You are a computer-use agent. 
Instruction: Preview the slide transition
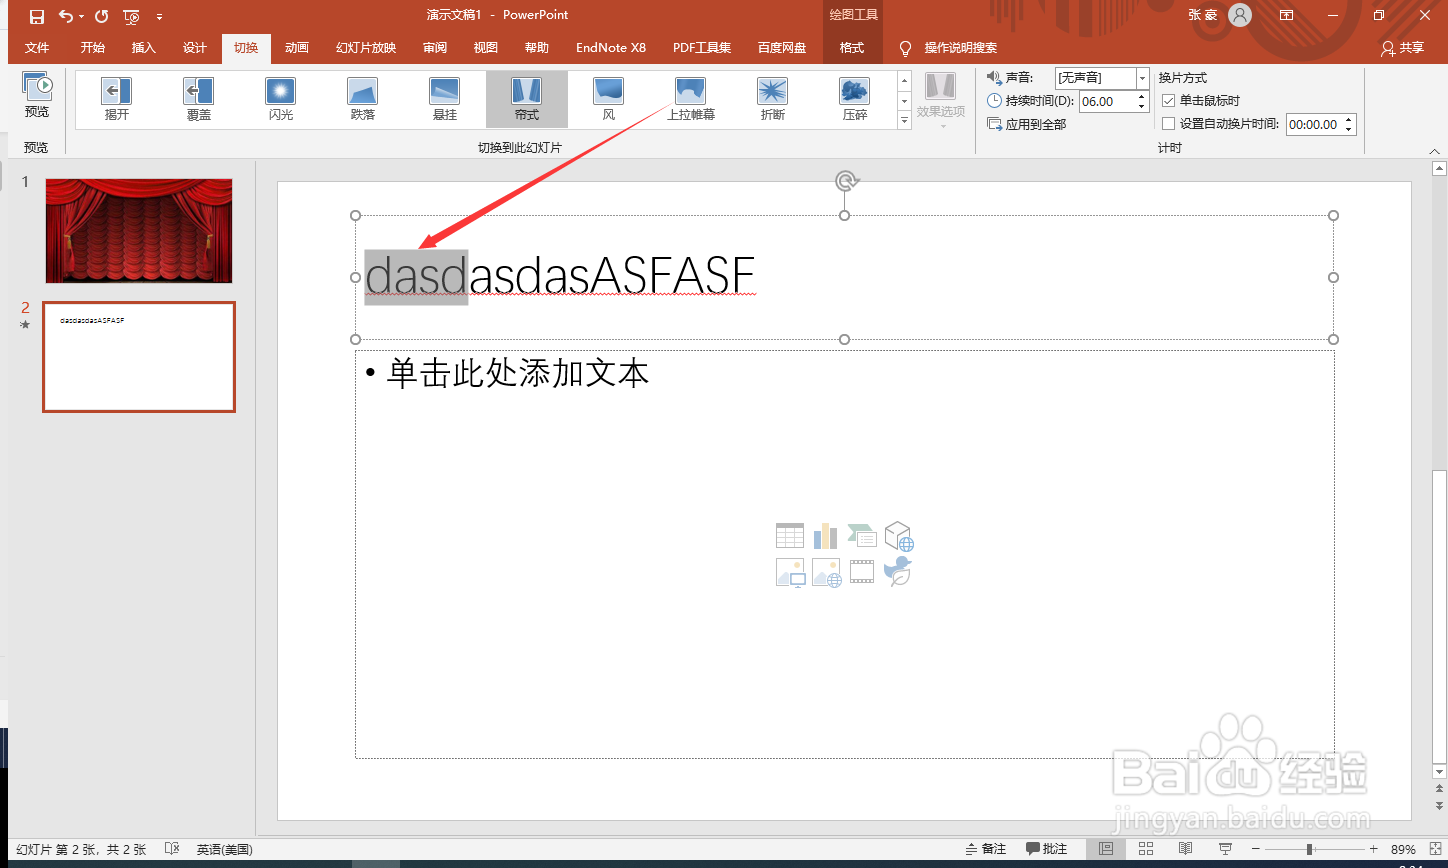tap(37, 97)
